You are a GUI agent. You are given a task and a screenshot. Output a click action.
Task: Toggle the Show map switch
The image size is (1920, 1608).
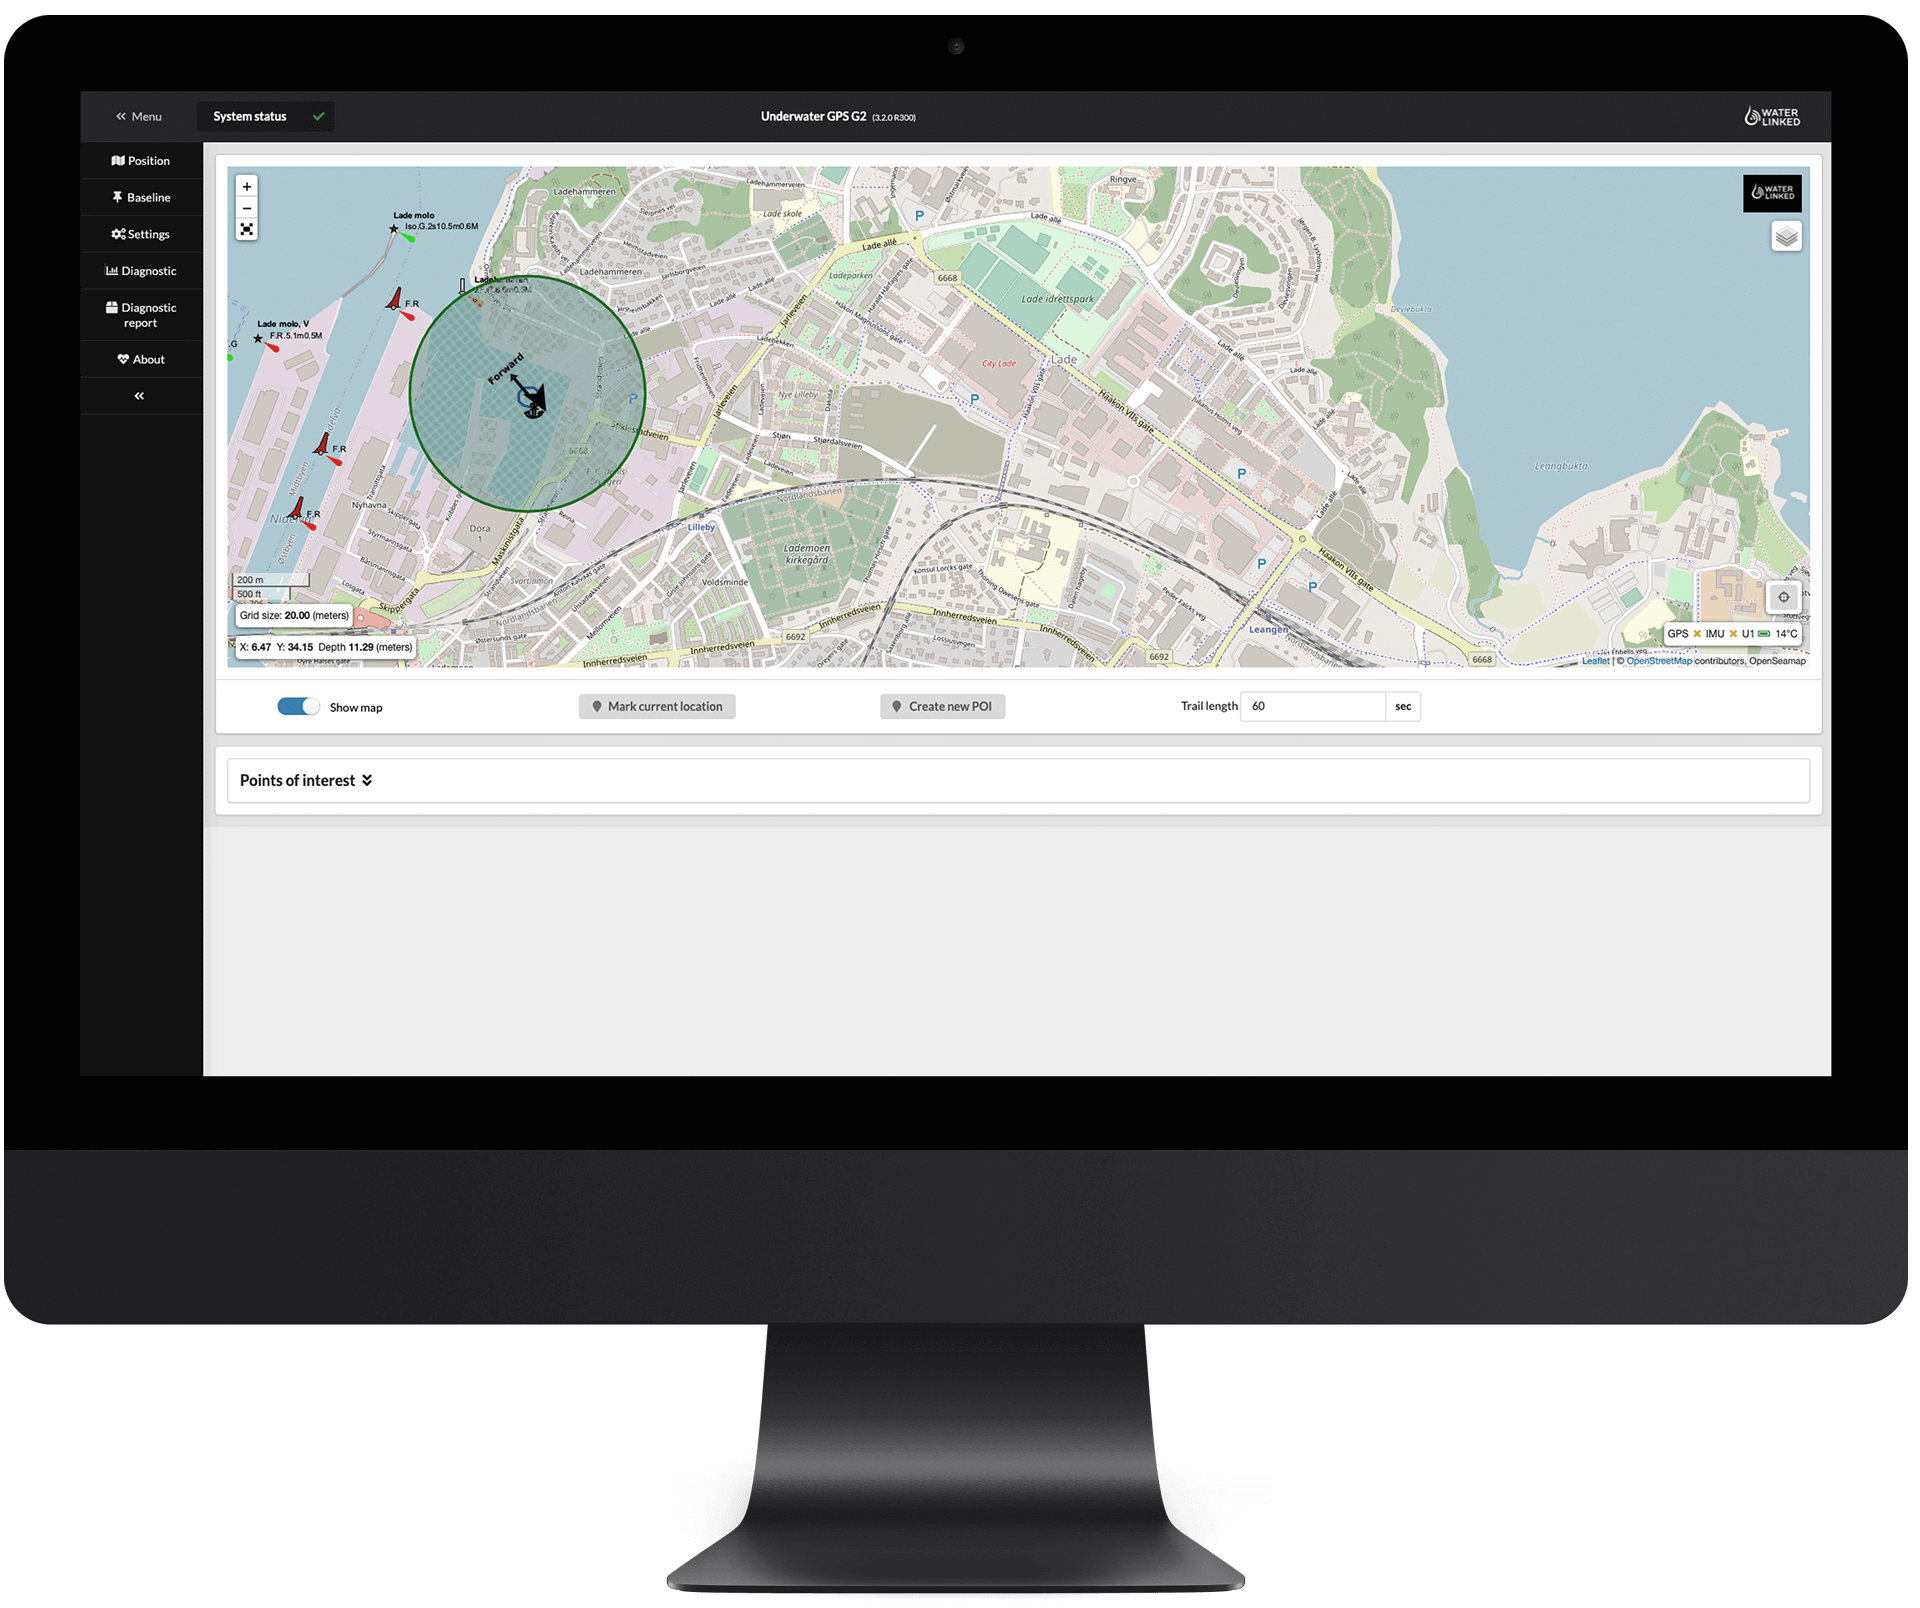click(x=298, y=707)
